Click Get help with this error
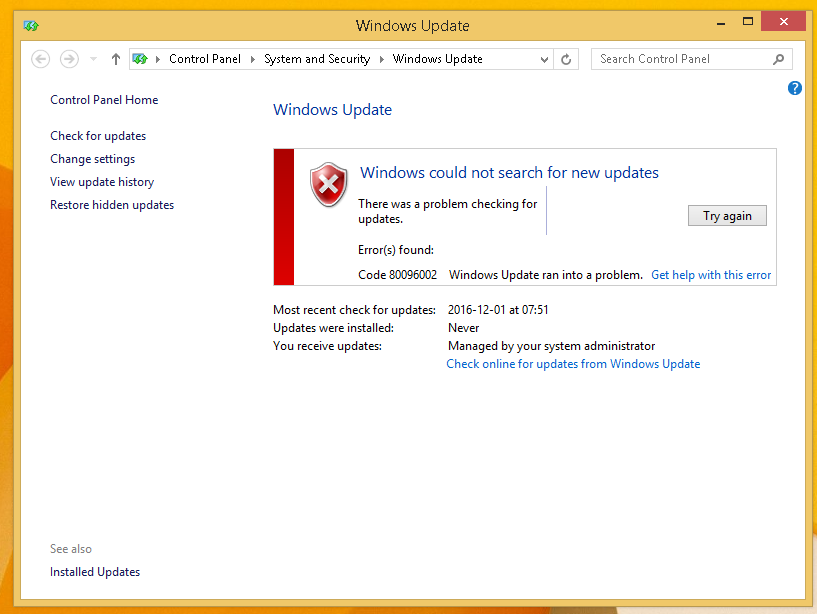This screenshot has height=614, width=817. (711, 275)
